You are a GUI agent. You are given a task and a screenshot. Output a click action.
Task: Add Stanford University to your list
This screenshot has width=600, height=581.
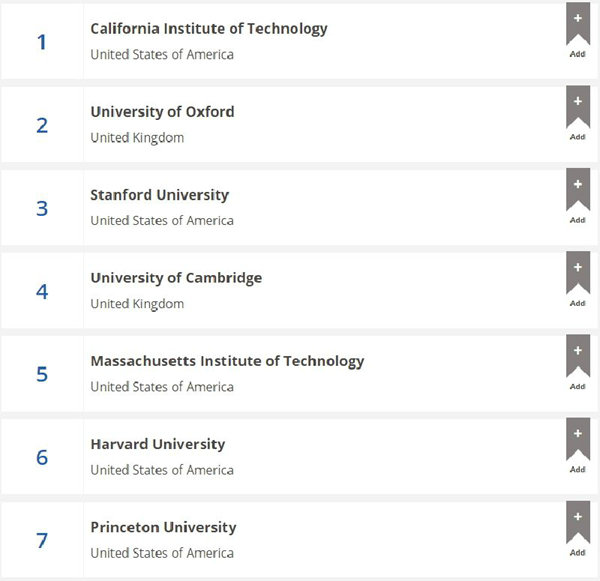click(x=577, y=193)
